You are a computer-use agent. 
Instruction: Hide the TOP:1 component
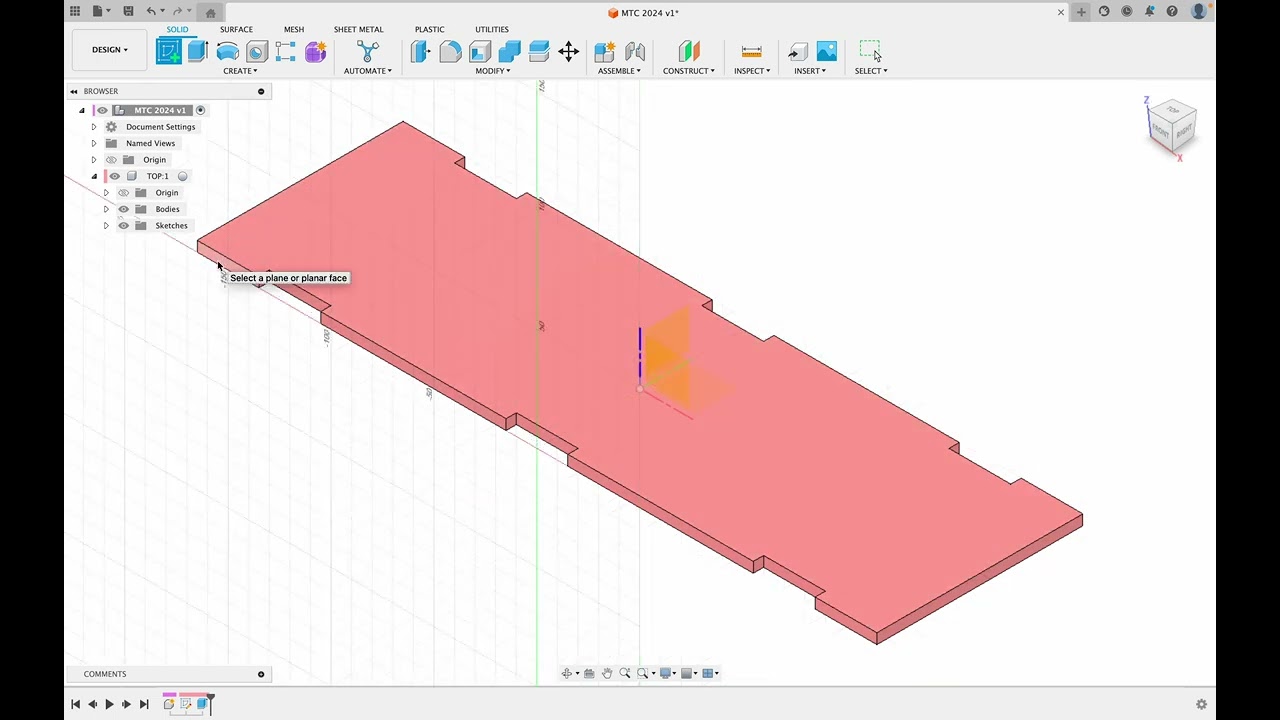point(114,176)
